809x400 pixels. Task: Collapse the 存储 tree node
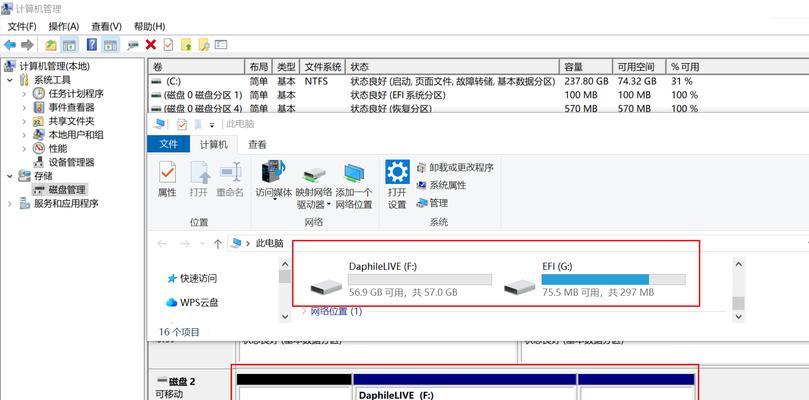11,176
